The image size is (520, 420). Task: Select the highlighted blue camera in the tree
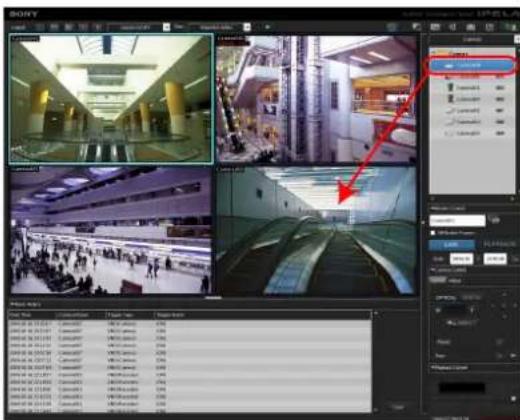click(x=471, y=66)
